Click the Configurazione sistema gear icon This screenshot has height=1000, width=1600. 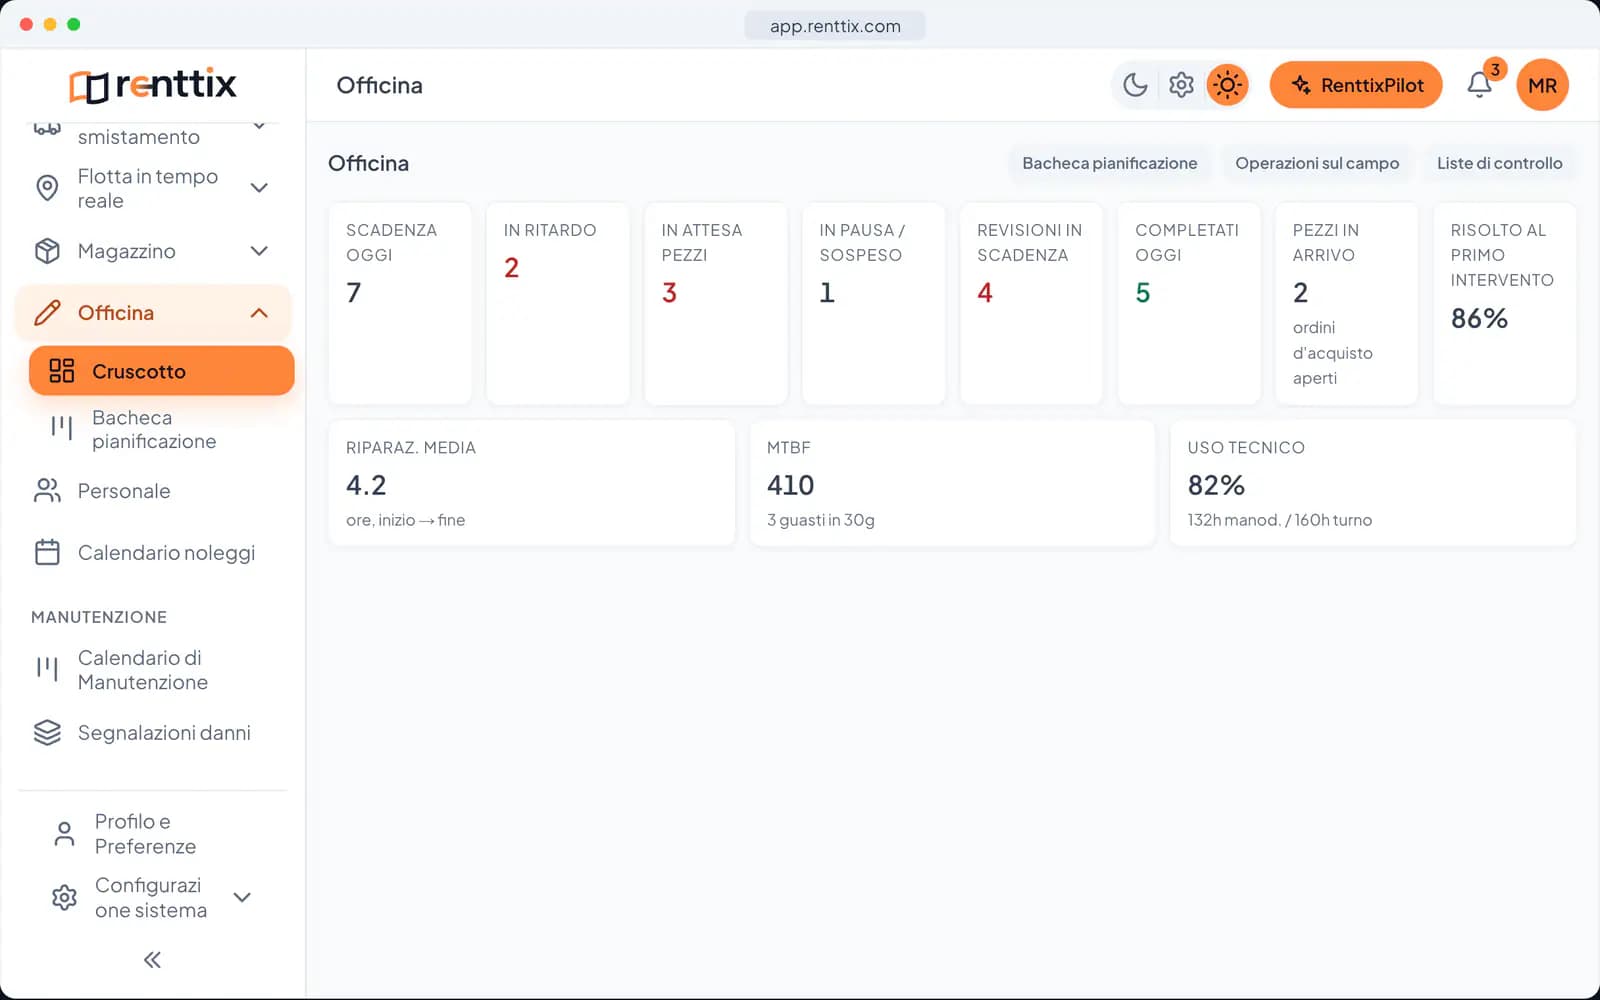(64, 897)
